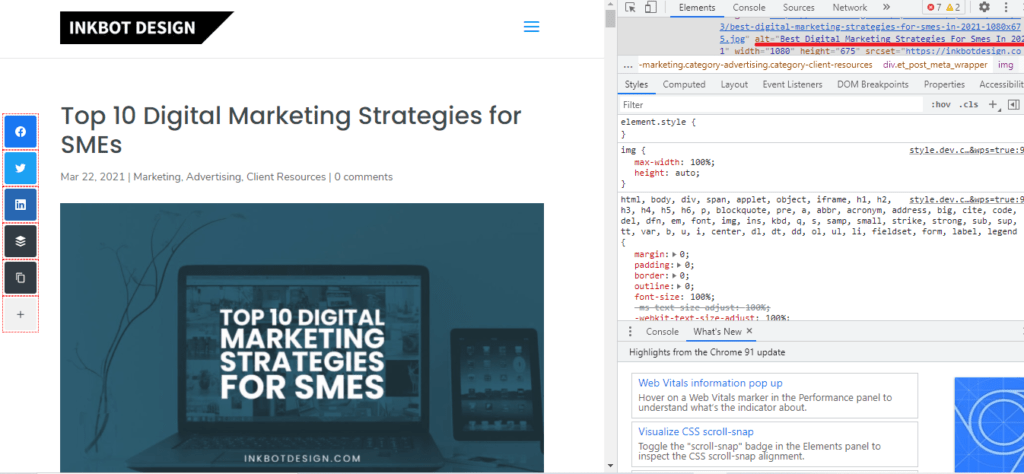This screenshot has width=1024, height=474.
Task: Open the Accessibility sidebar tab
Action: click(1000, 84)
